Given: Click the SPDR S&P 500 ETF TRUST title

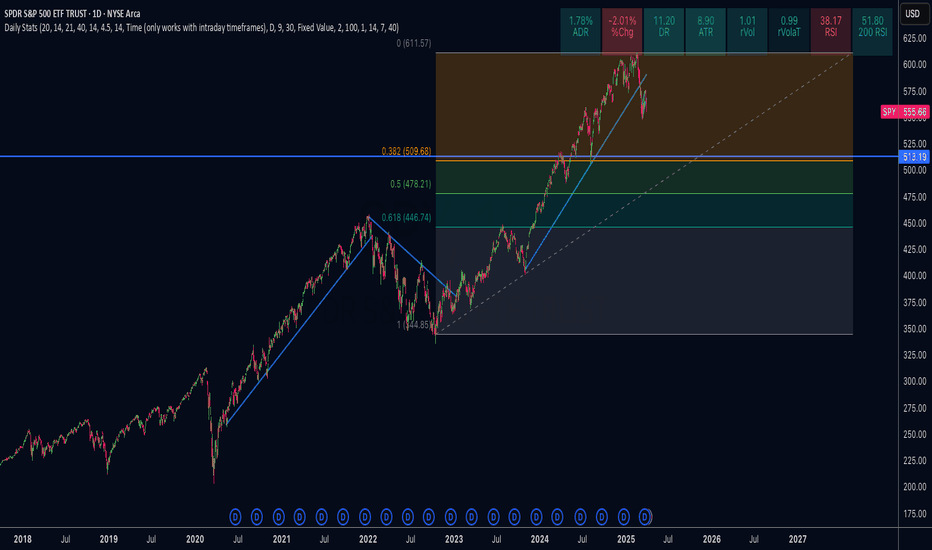Looking at the screenshot, I should point(71,14).
